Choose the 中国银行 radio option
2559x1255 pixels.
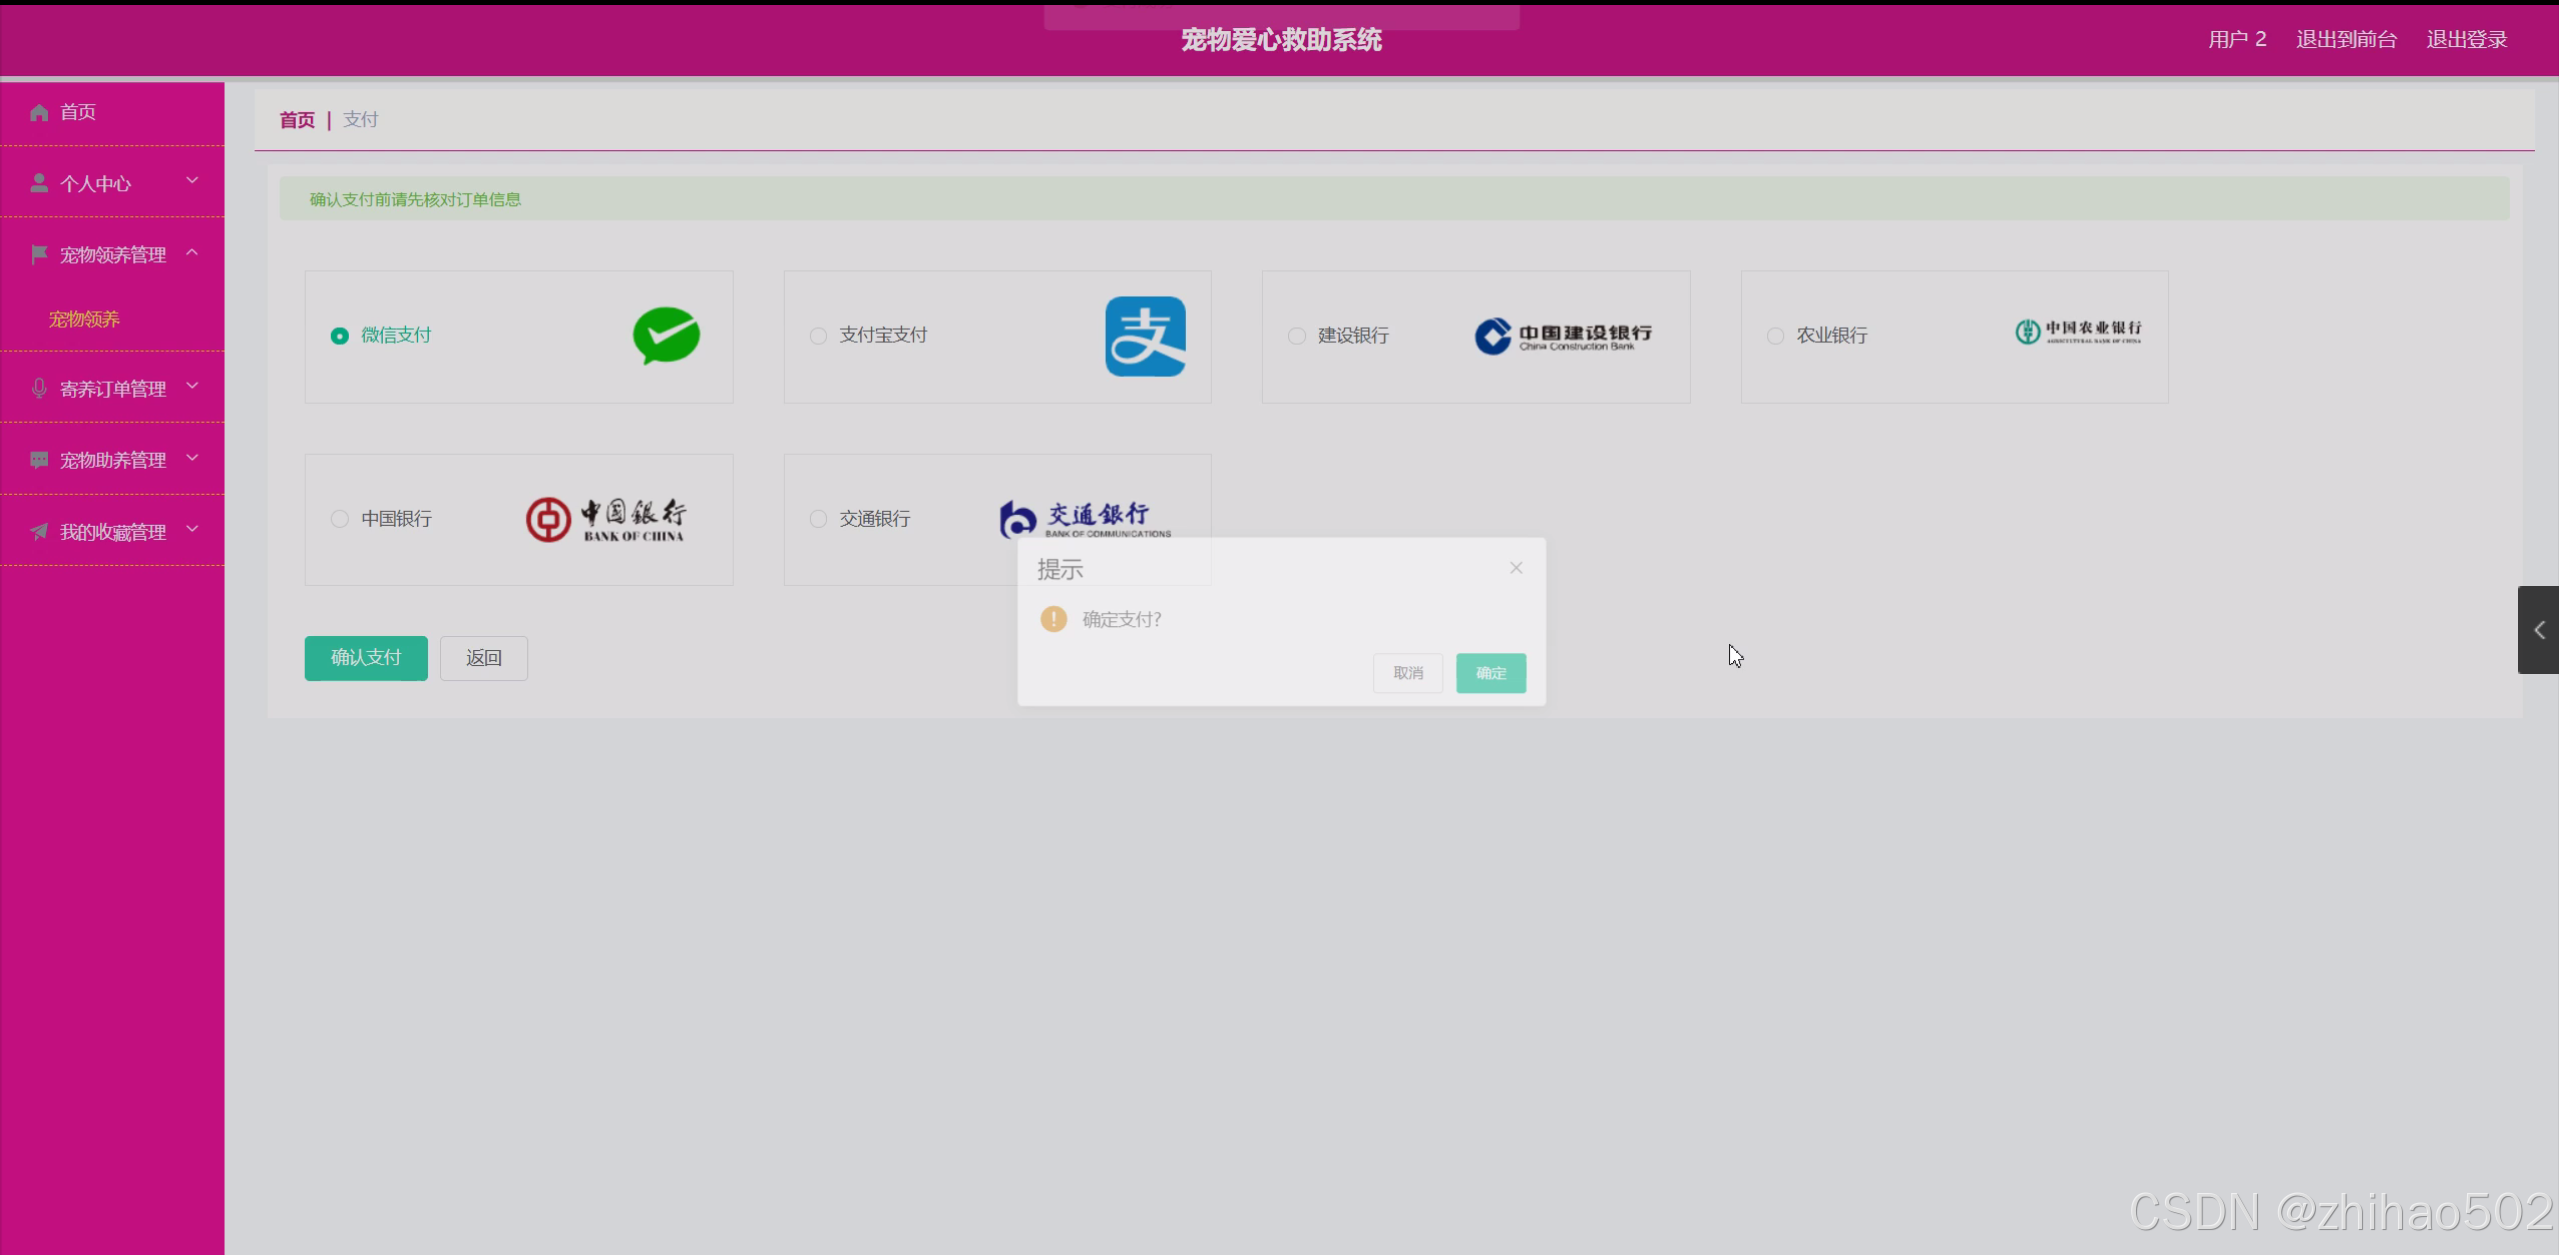point(340,519)
